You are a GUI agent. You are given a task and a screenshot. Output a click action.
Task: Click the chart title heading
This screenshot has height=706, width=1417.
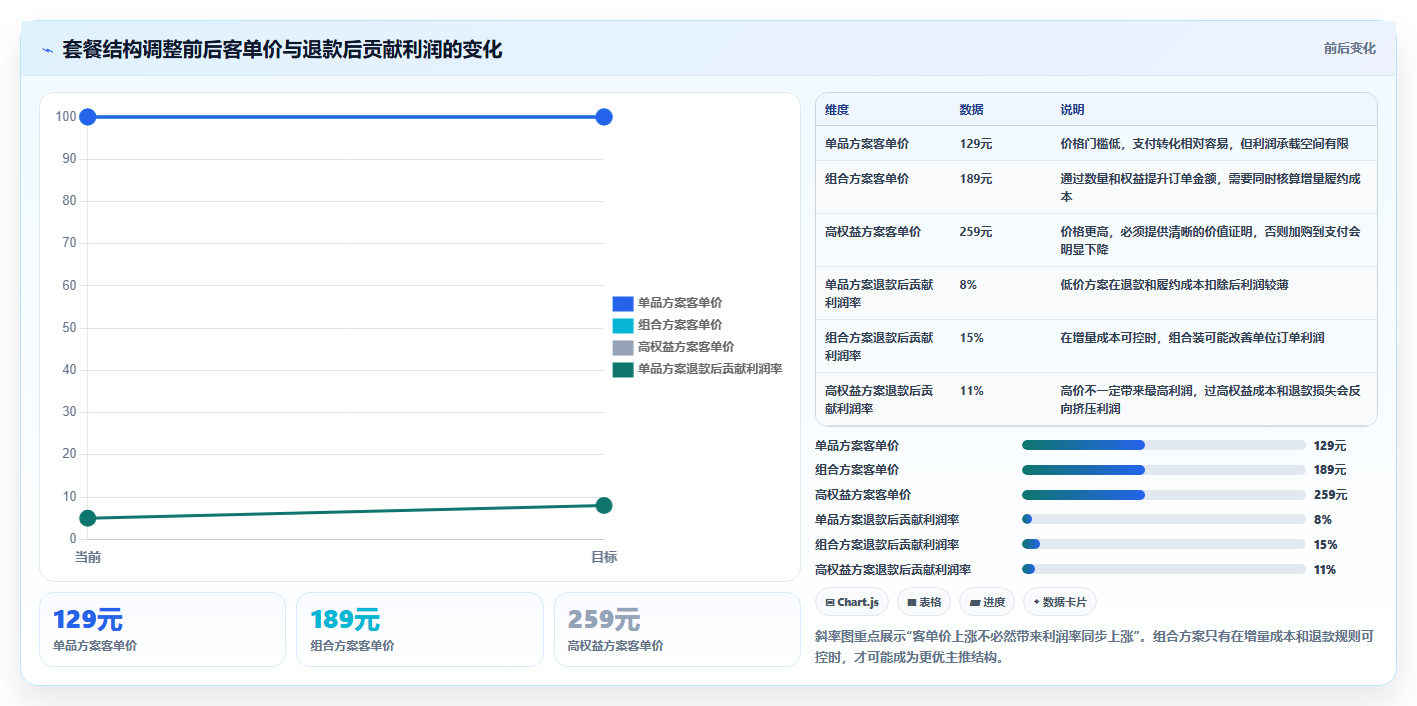point(282,49)
